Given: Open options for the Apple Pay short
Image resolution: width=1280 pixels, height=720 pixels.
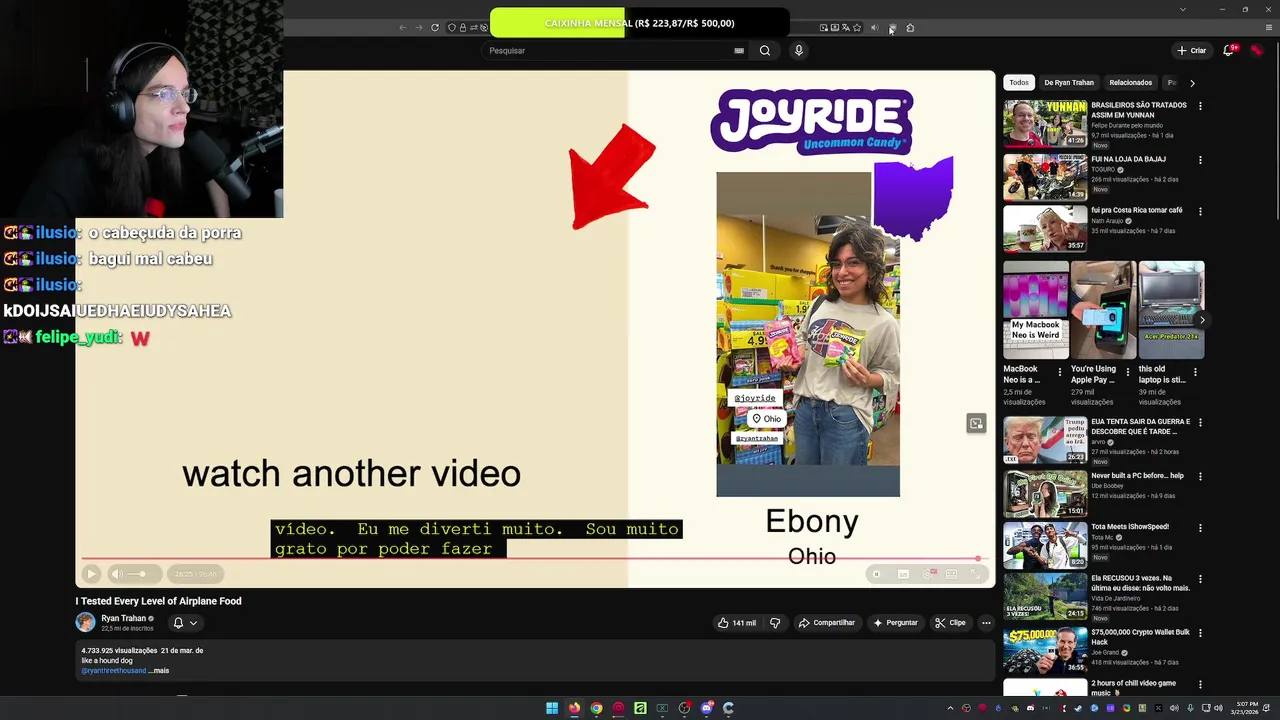Looking at the screenshot, I should click(x=1128, y=371).
